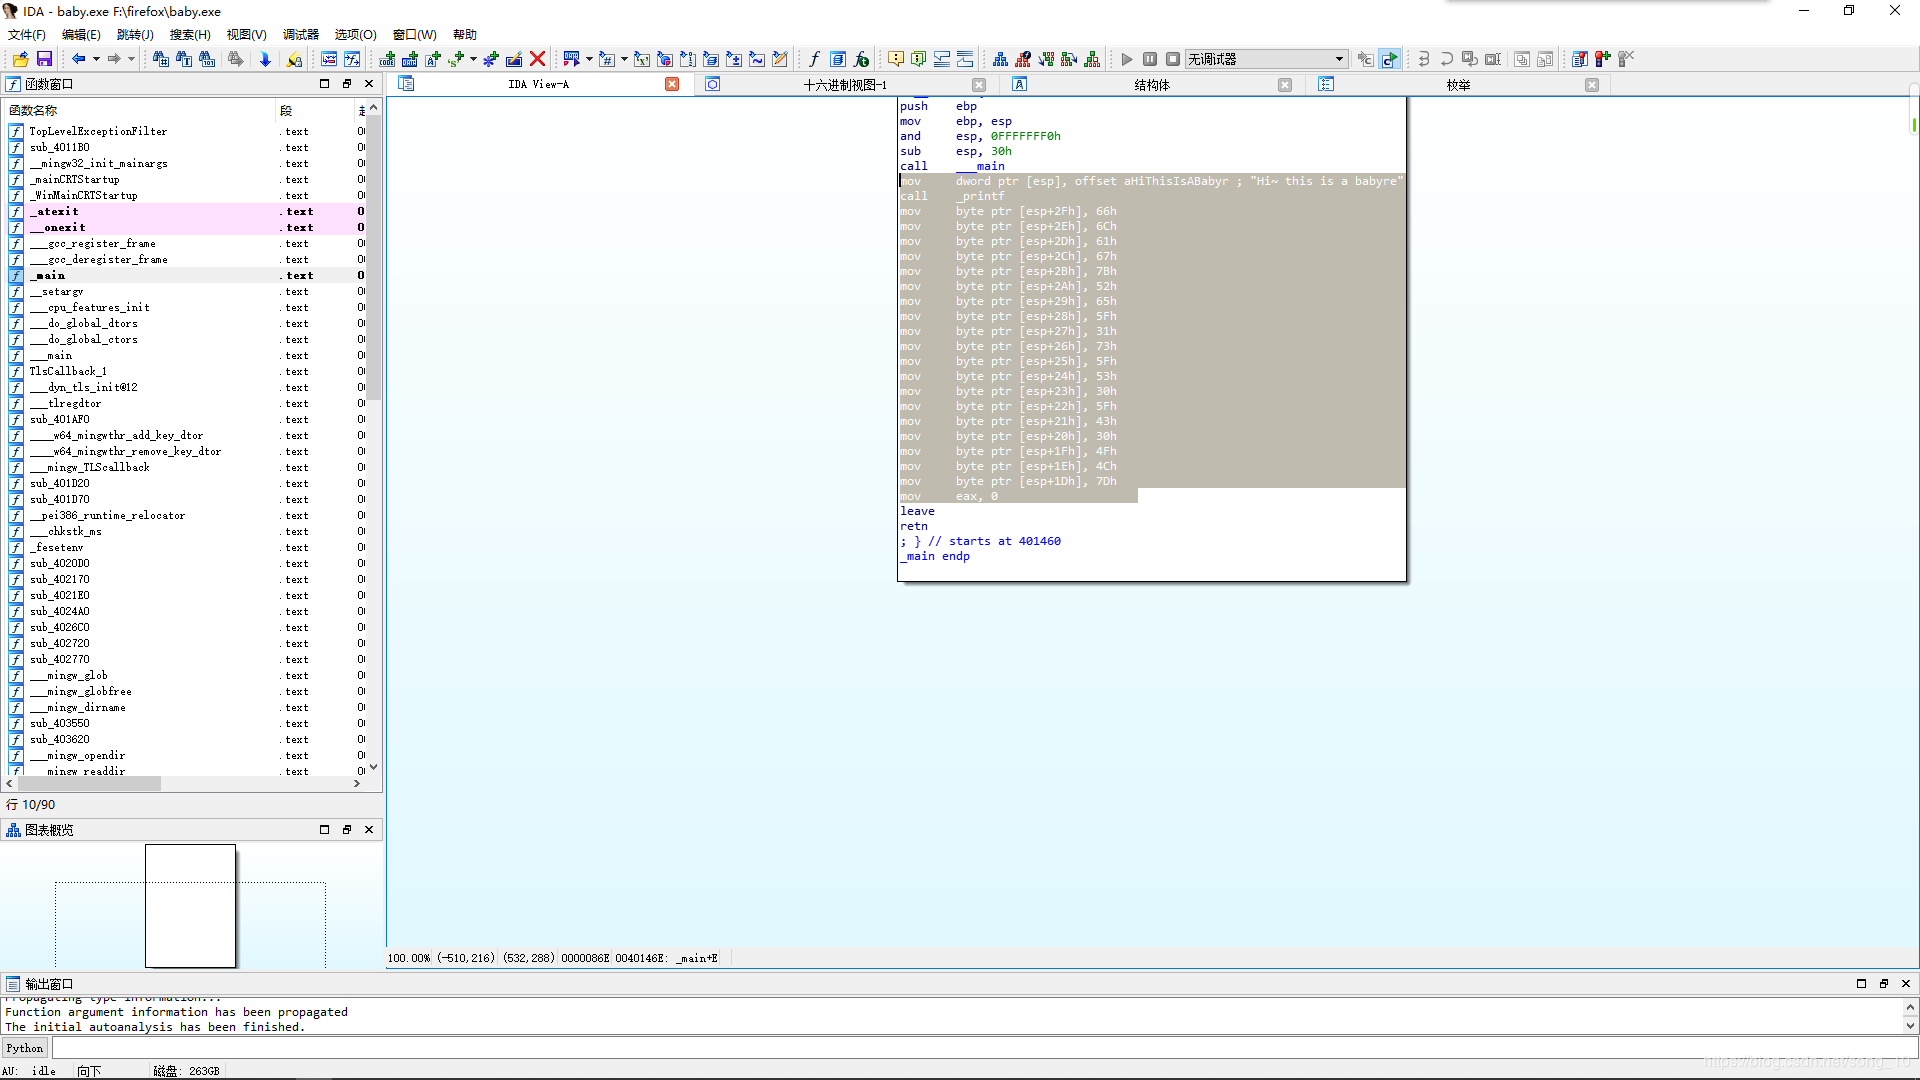
Task: Open the debugger selection dropdown
Action: tap(1338, 60)
